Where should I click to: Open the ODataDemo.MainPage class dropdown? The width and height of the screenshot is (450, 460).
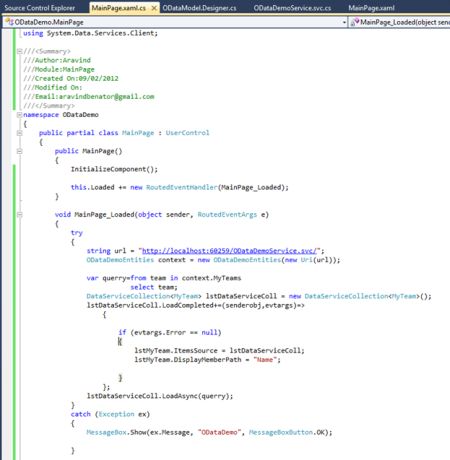tap(344, 22)
